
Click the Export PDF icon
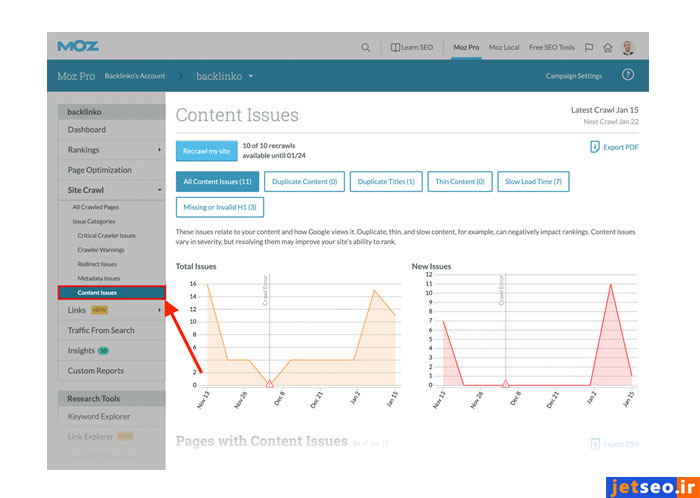[x=595, y=147]
